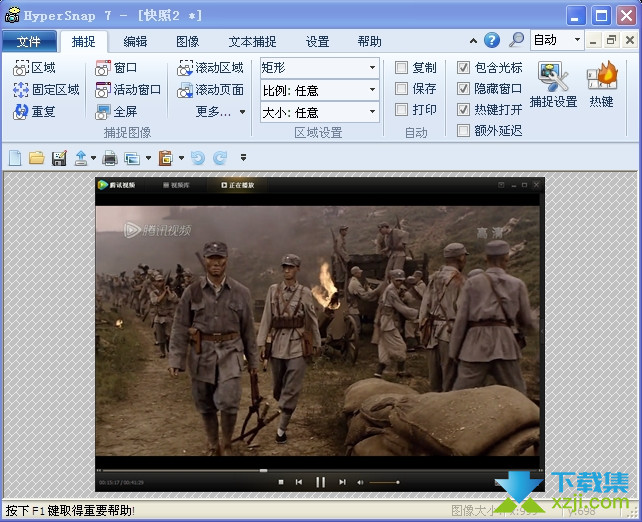The width and height of the screenshot is (642, 522).
Task: Pause the video in captured image
Action: pos(321,482)
